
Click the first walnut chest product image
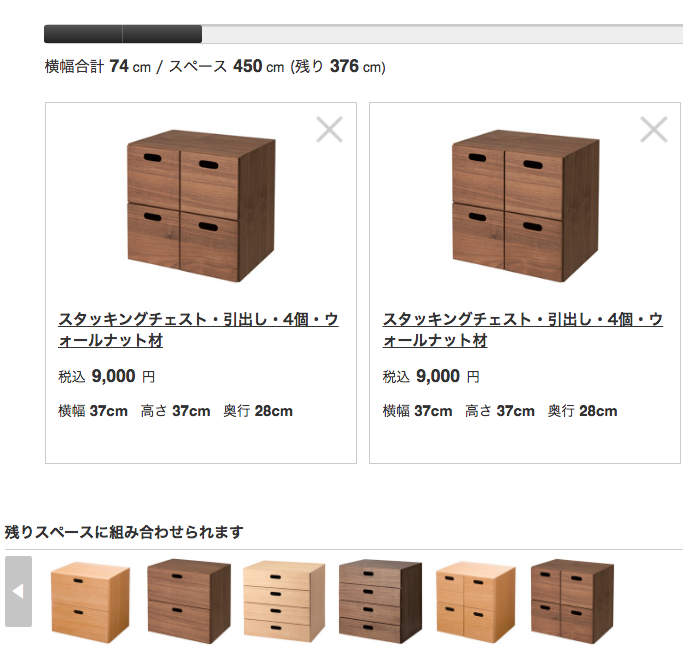coord(201,206)
